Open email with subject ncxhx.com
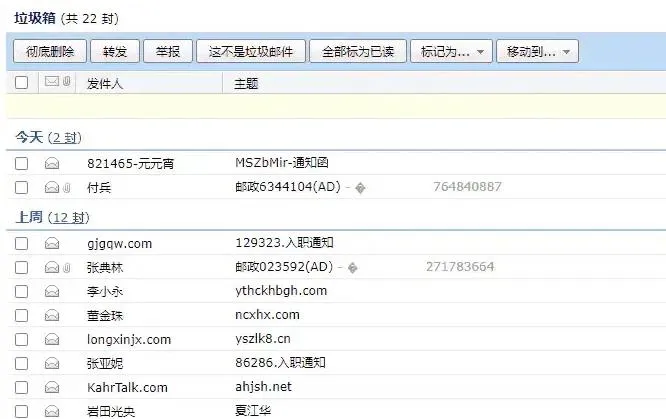Viewport: 666px width, 419px height. tap(267, 315)
